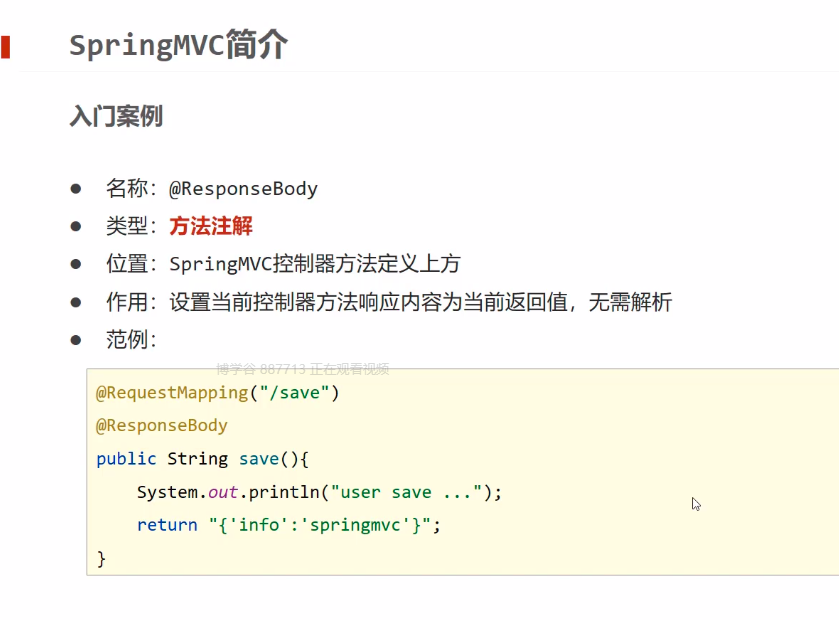This screenshot has height=620, width=839.
Task: Click the bullet point before 名称
Action: click(x=75, y=189)
